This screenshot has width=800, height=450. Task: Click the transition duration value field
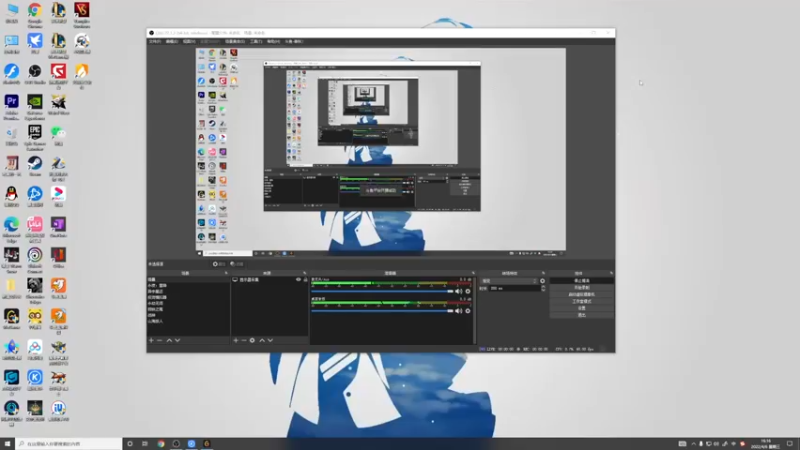point(514,288)
